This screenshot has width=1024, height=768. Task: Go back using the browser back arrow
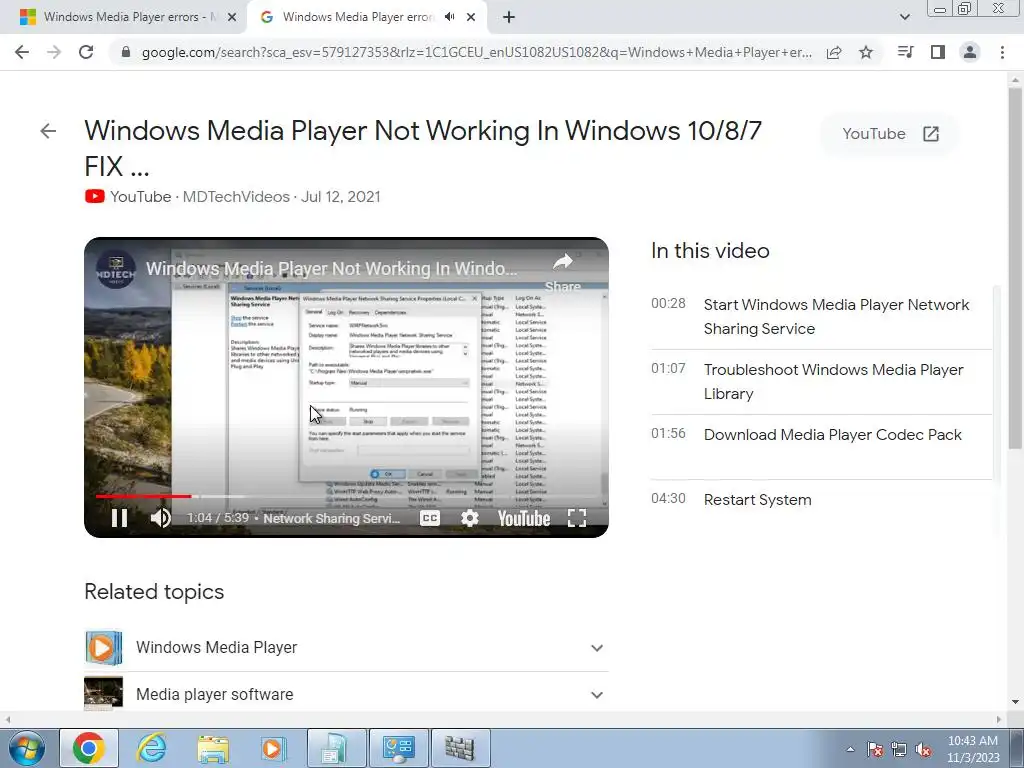[x=22, y=52]
